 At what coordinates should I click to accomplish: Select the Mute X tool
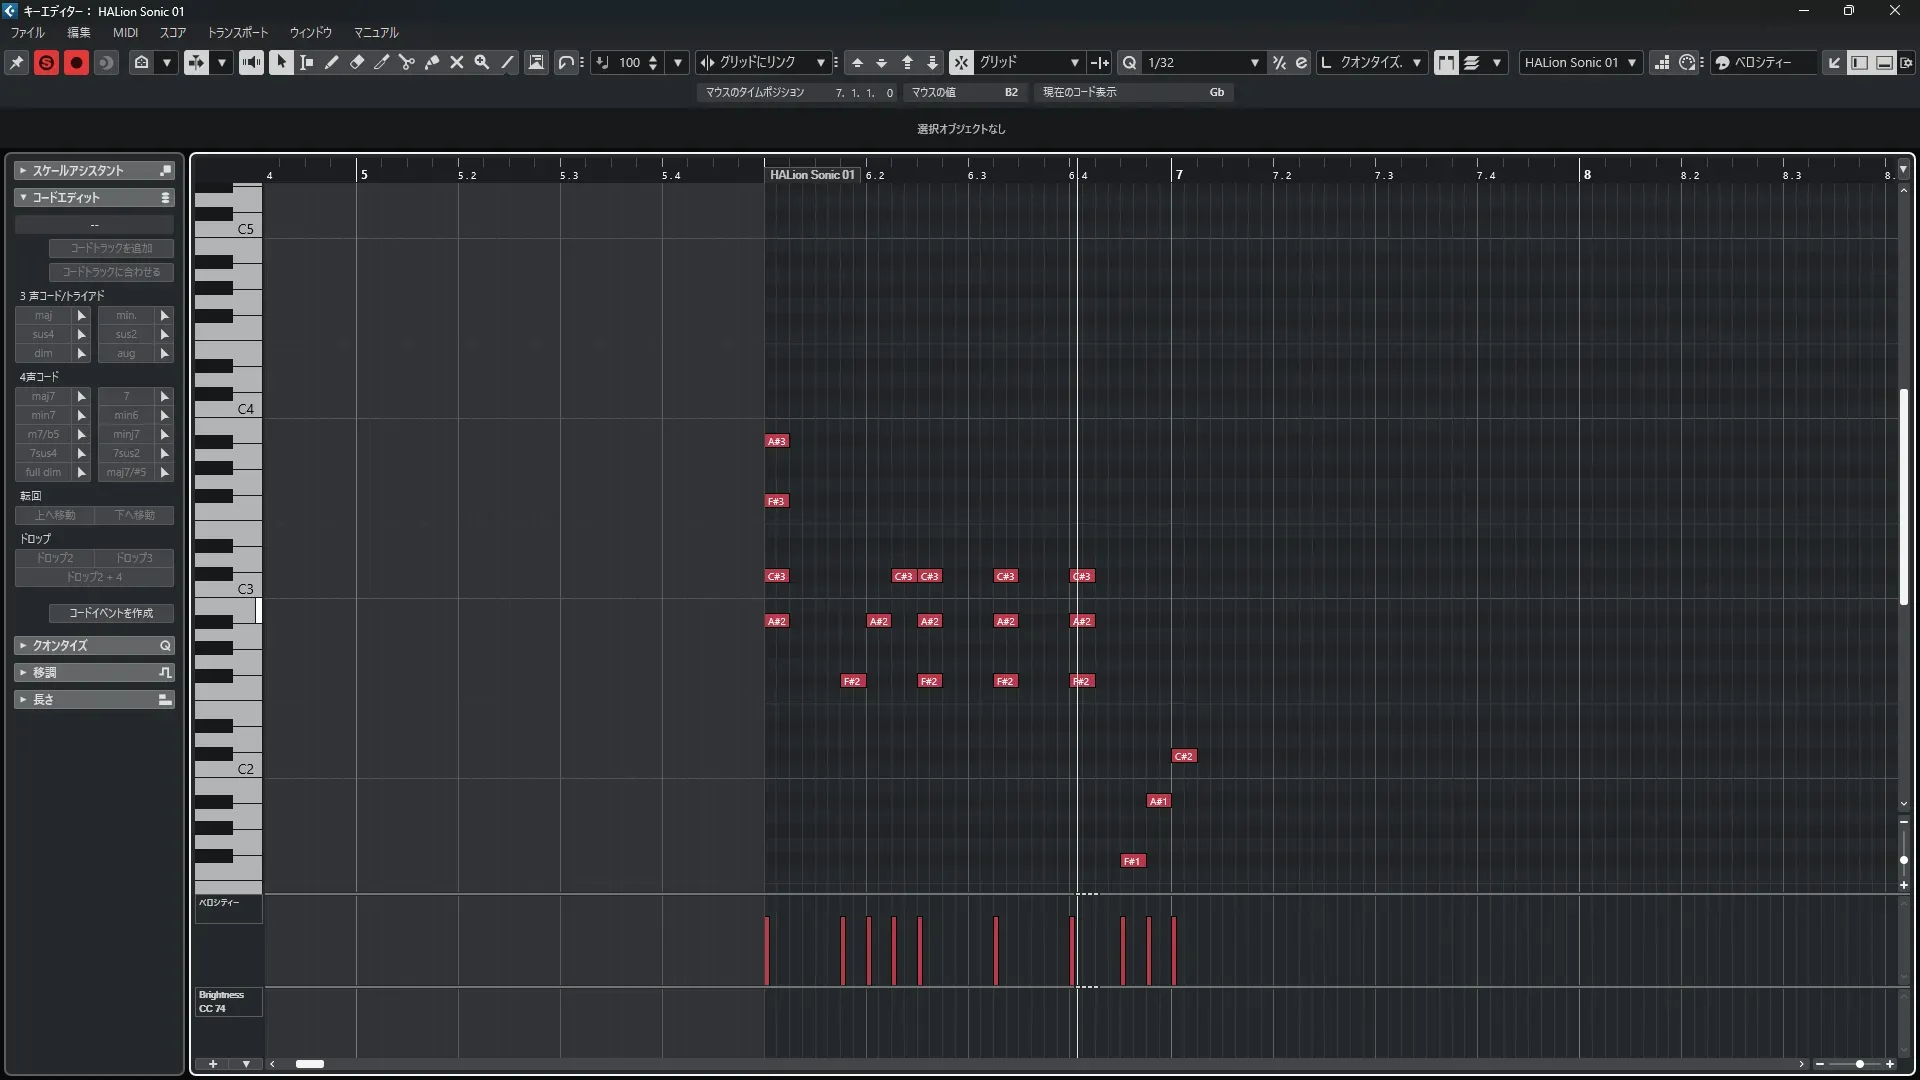pos(457,62)
